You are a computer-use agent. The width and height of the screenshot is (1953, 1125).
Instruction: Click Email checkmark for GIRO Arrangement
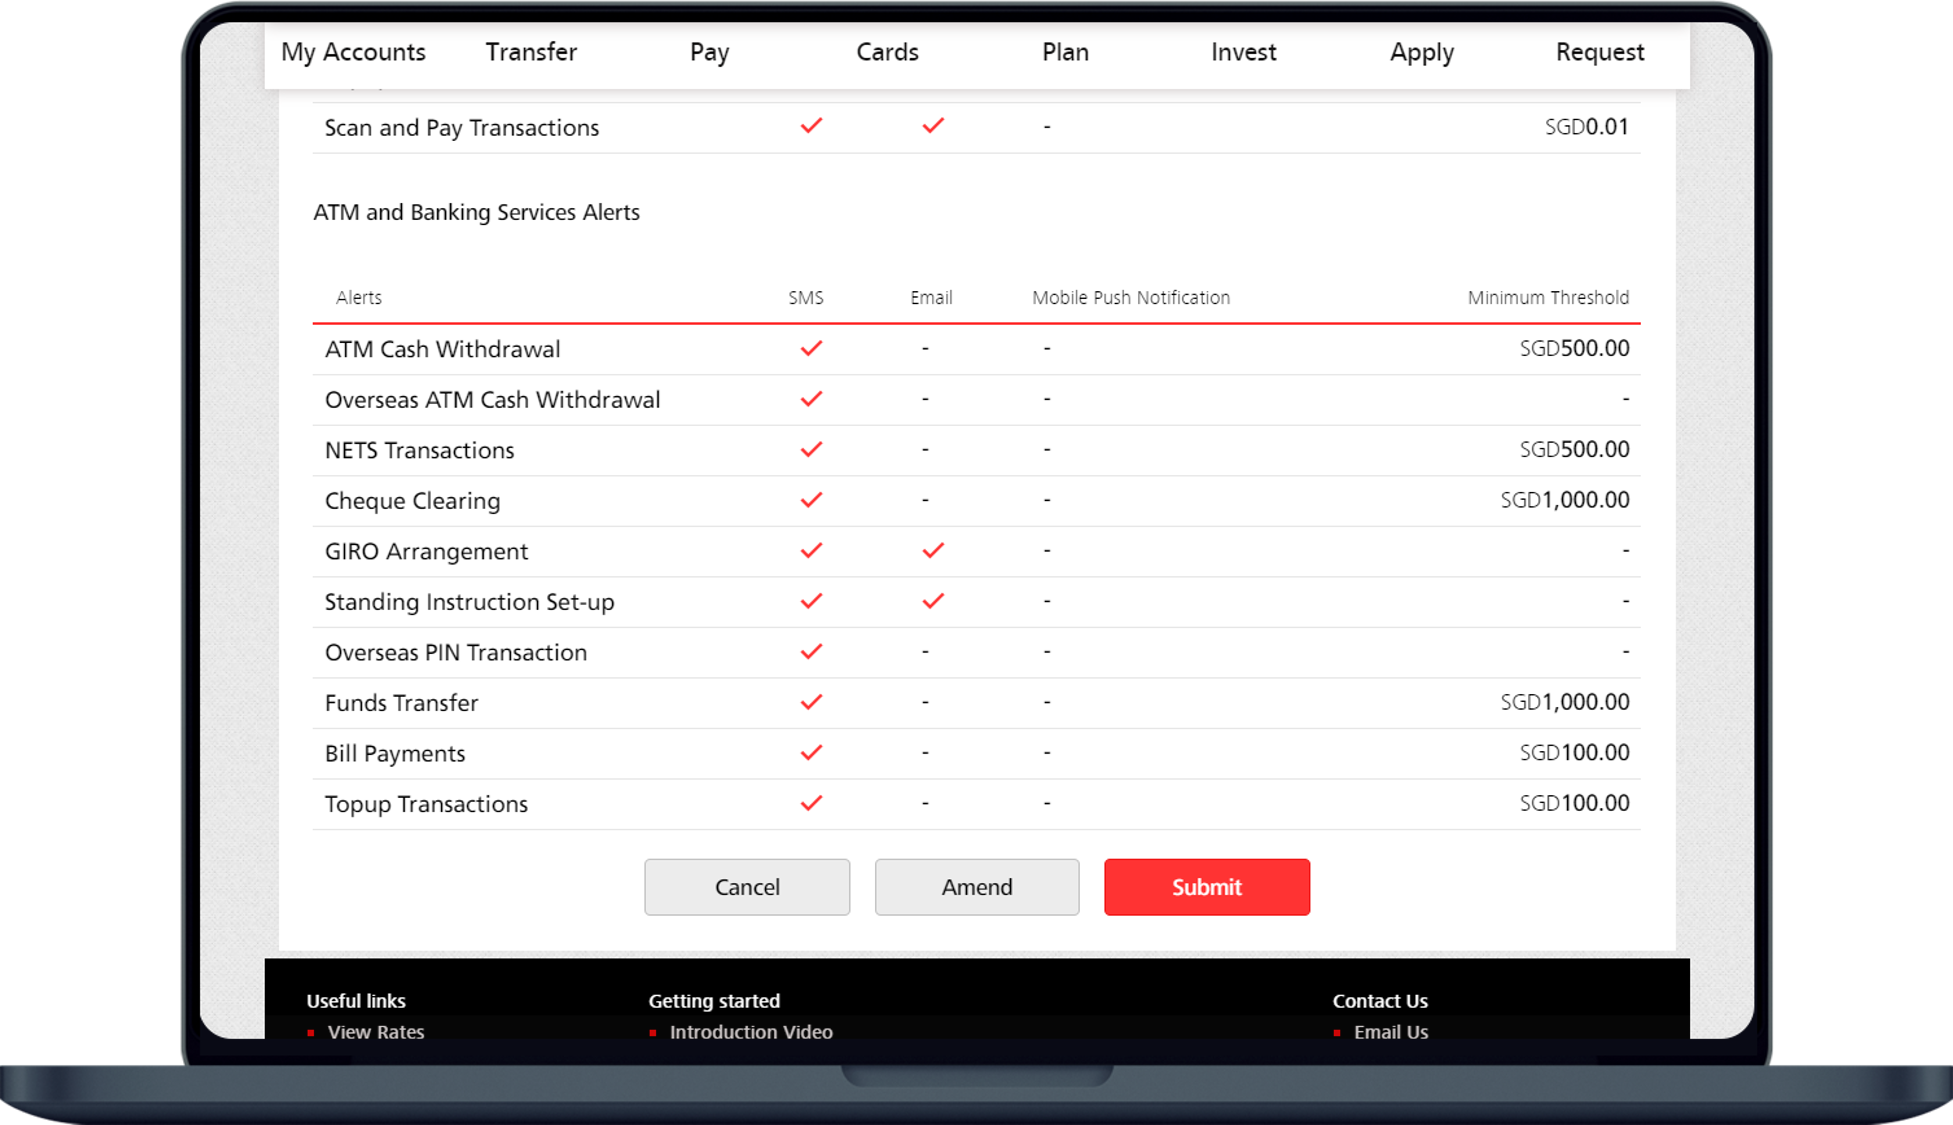[933, 550]
